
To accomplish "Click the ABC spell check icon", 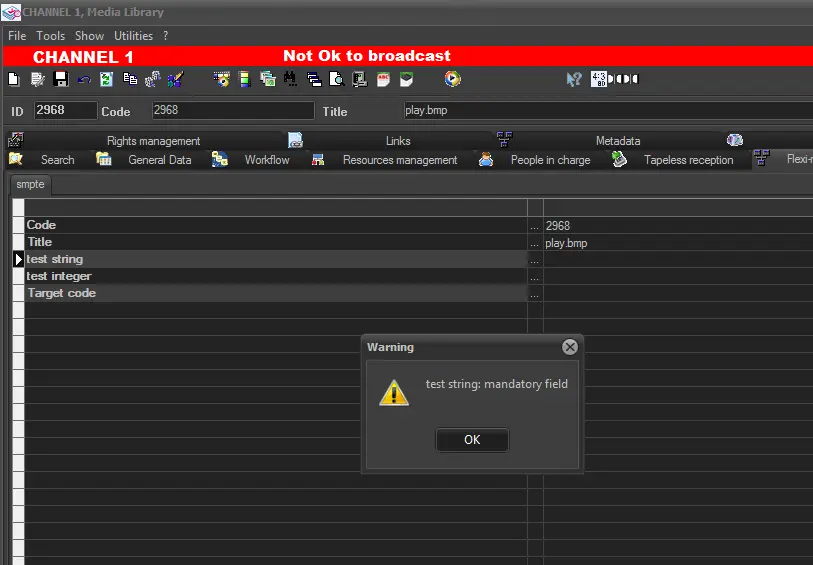I will coord(383,79).
